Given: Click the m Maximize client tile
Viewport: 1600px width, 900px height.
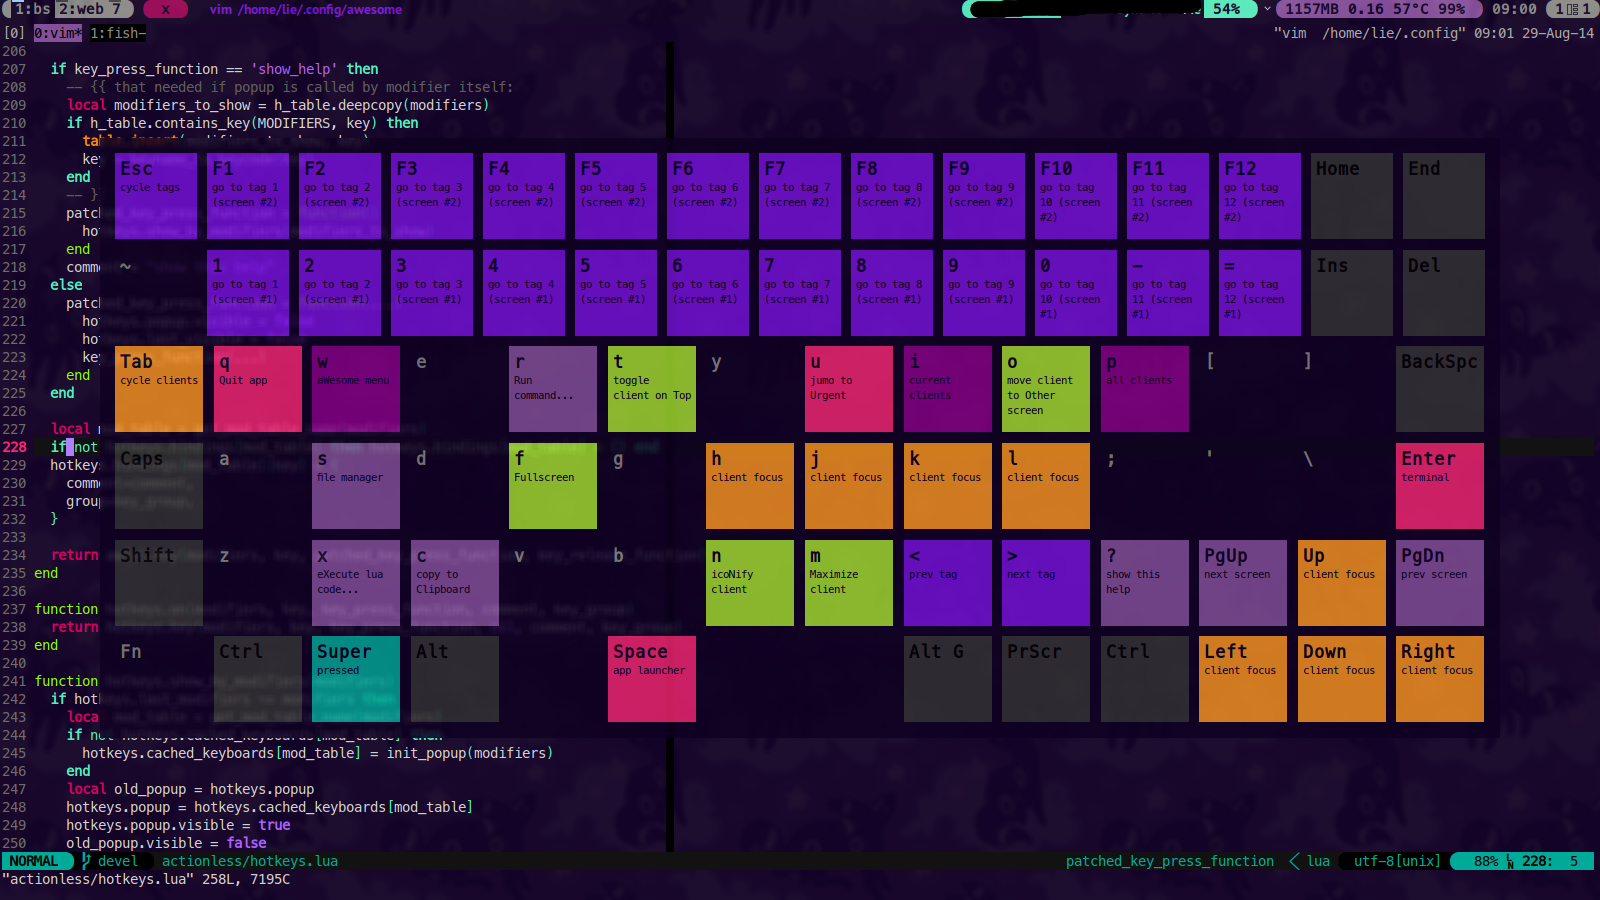Looking at the screenshot, I should click(x=849, y=583).
